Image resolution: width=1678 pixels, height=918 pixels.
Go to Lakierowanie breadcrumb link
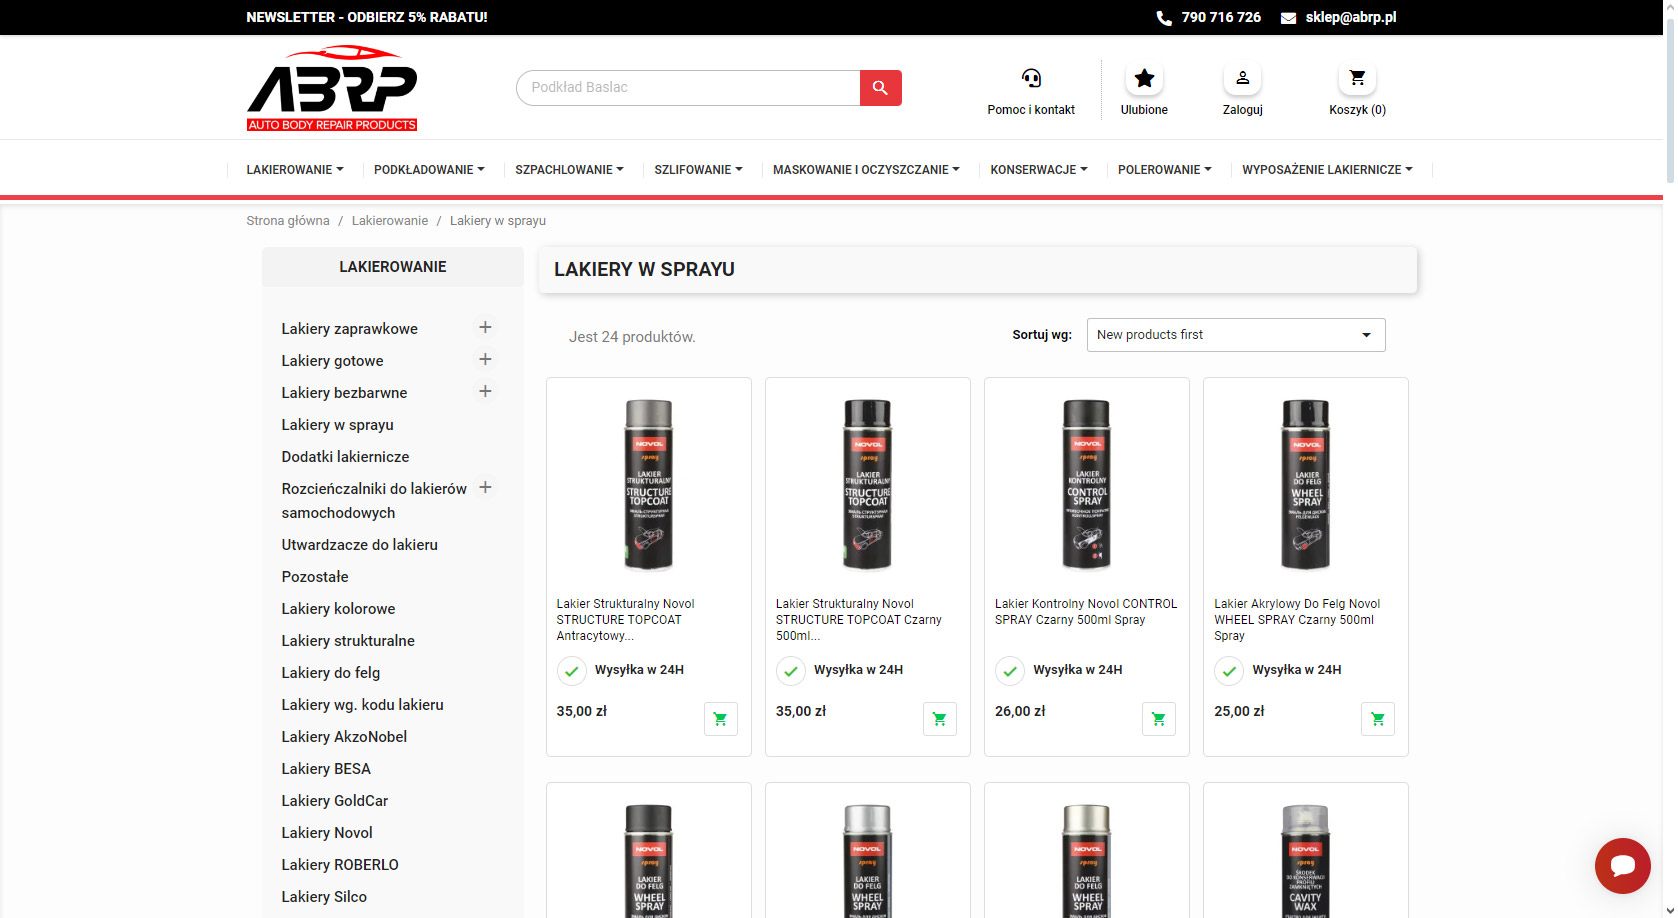click(390, 221)
